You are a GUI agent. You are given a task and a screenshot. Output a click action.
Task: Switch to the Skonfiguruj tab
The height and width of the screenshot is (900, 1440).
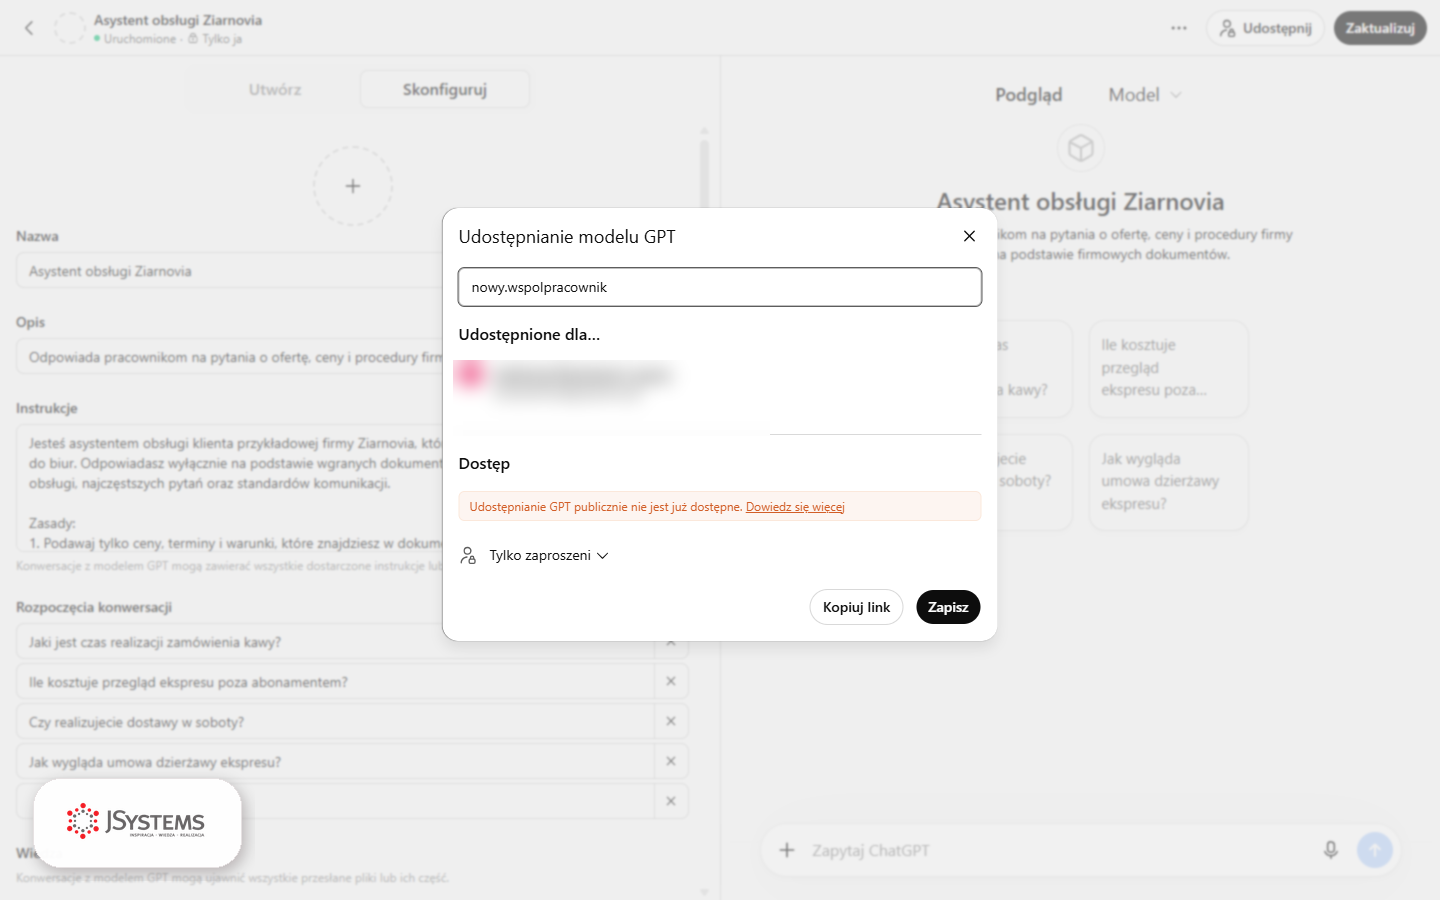pos(445,89)
